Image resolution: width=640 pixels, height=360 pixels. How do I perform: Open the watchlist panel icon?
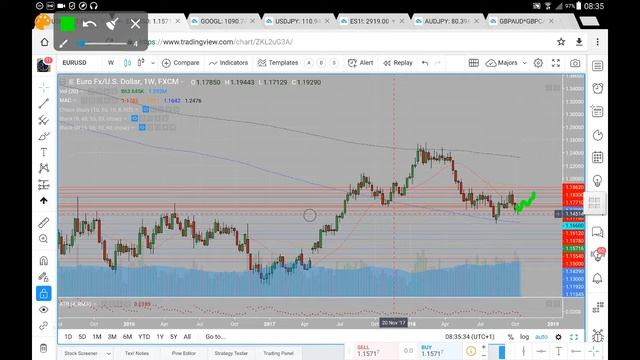[x=598, y=66]
